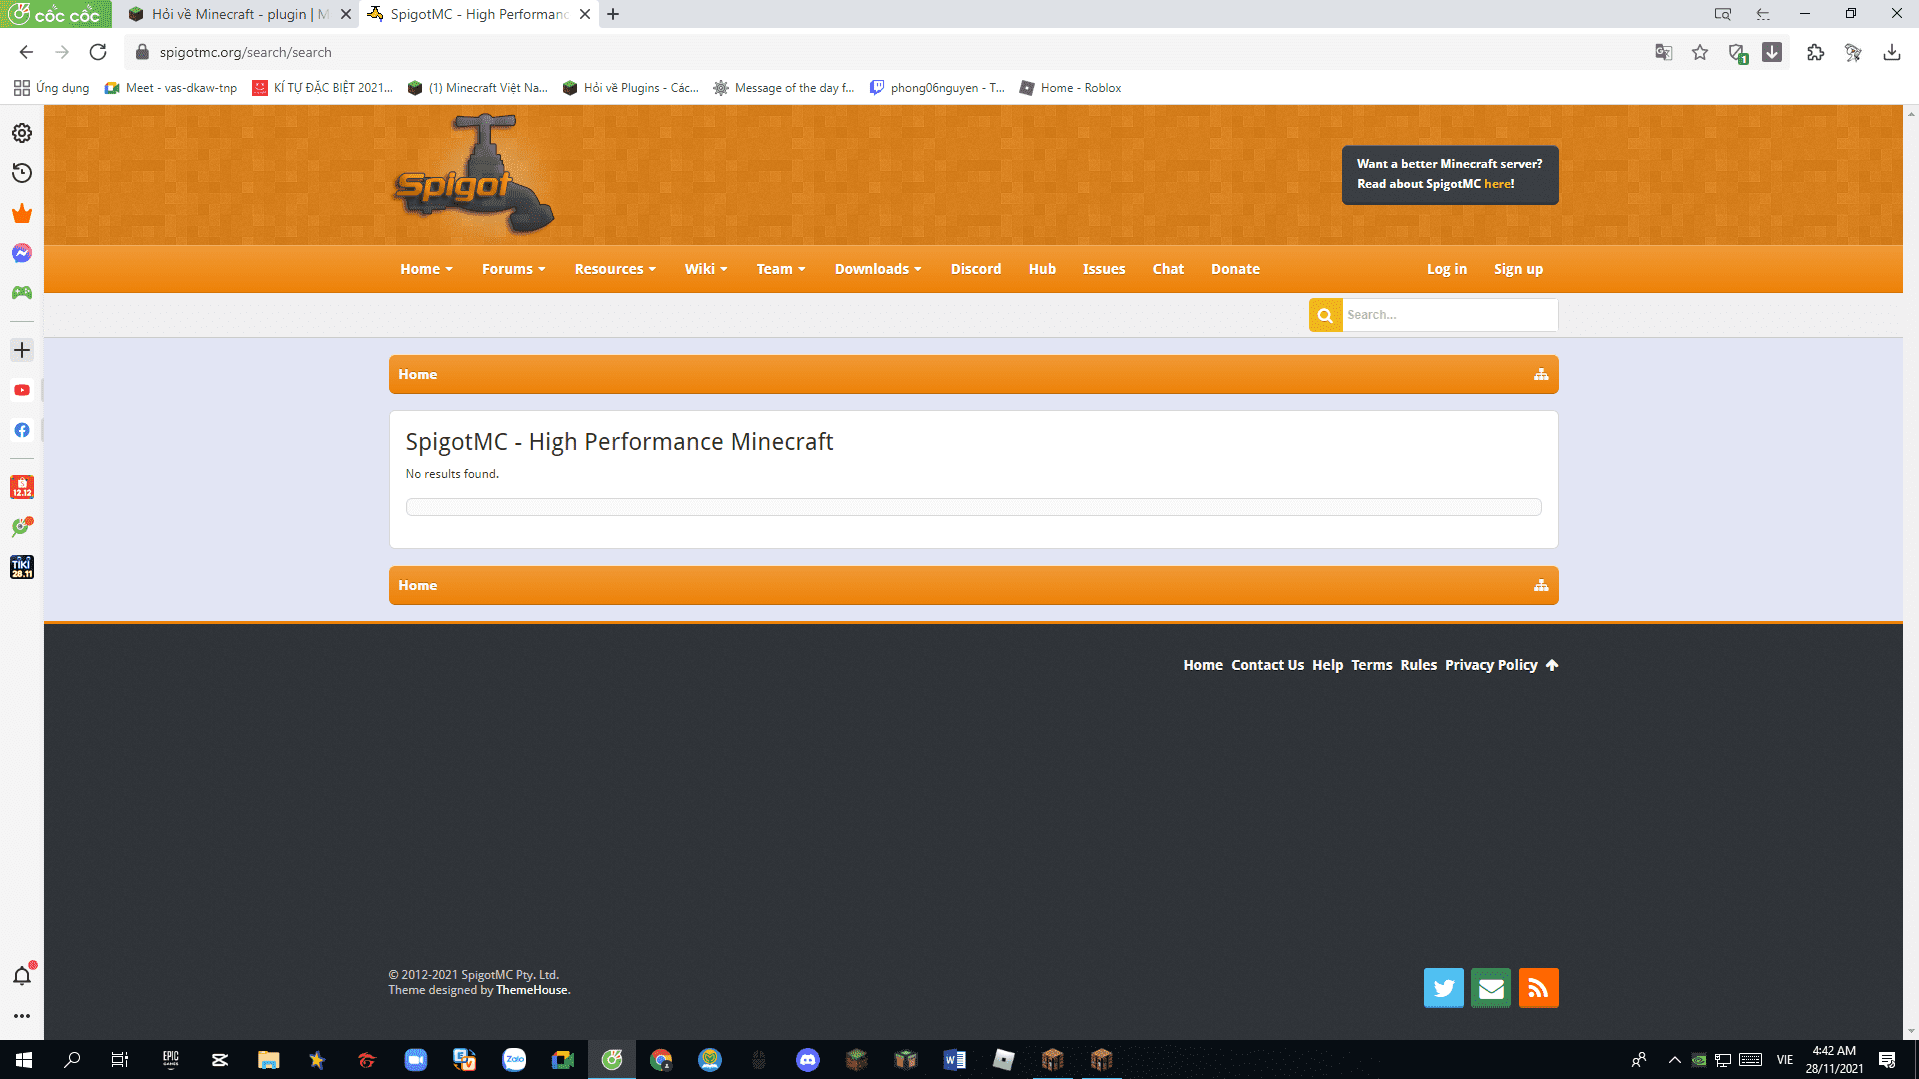The height and width of the screenshot is (1079, 1919).
Task: Open the Issues navigation item
Action: click(1104, 269)
